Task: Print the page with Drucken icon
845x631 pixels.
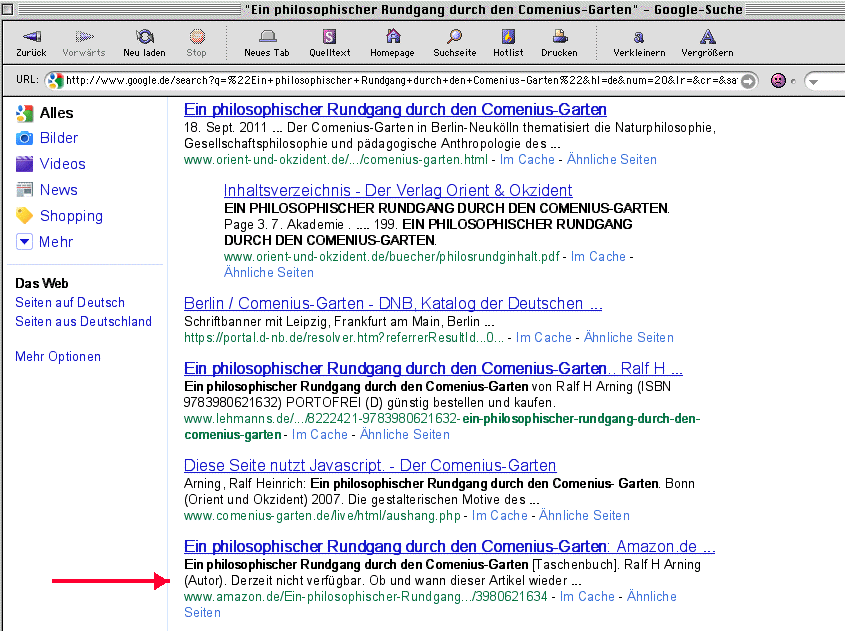Action: [x=559, y=37]
